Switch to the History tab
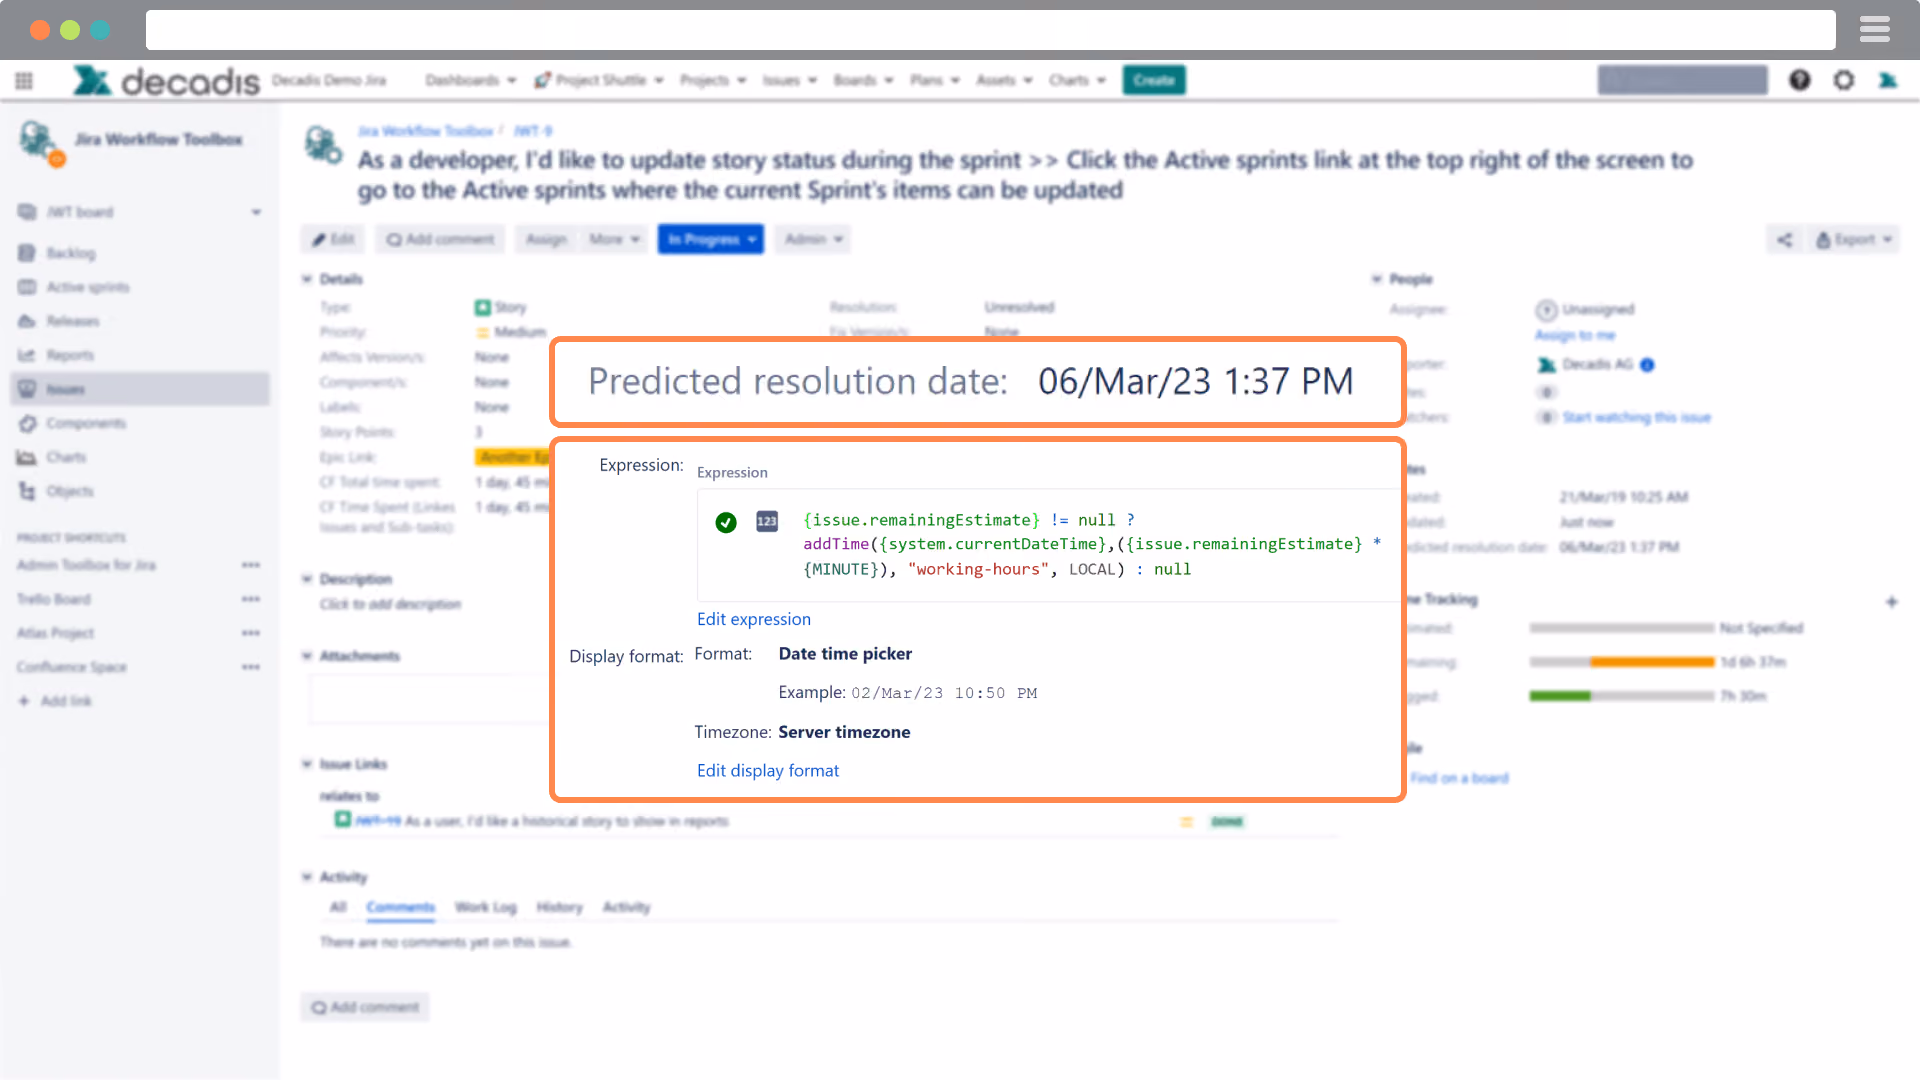This screenshot has height=1080, width=1920. click(559, 907)
